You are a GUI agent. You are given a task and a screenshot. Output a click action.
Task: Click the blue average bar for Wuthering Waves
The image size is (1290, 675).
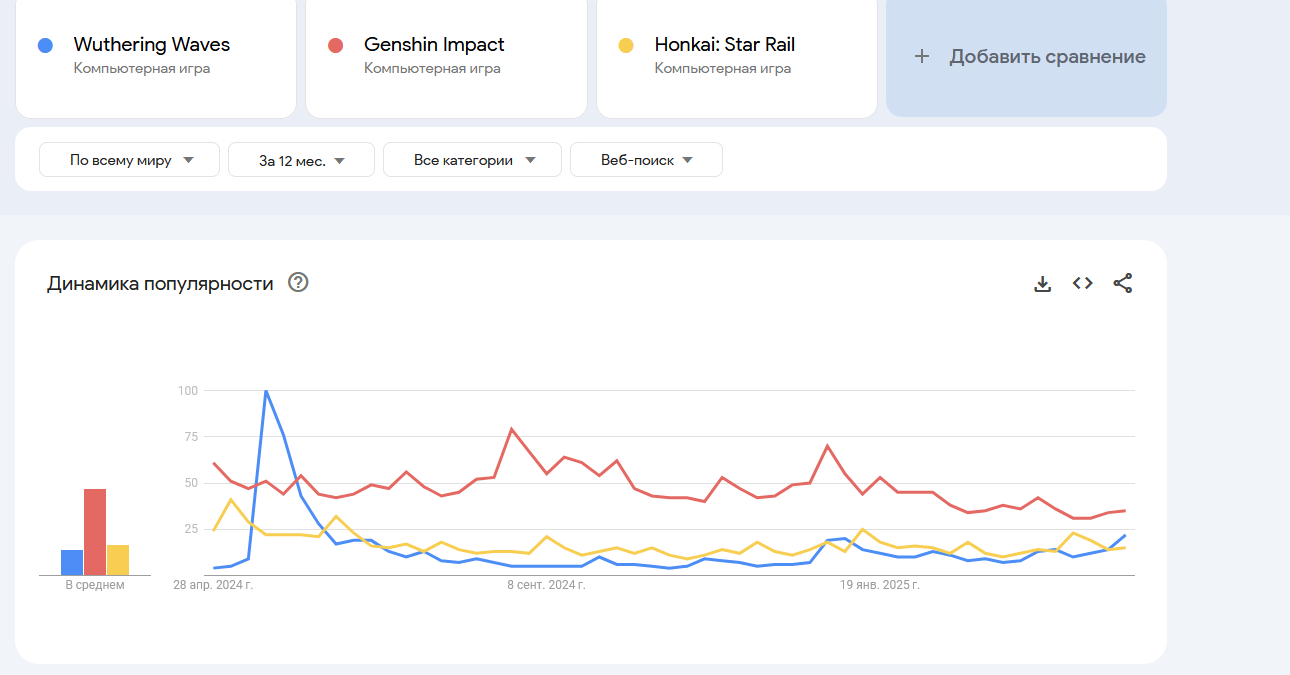72,562
